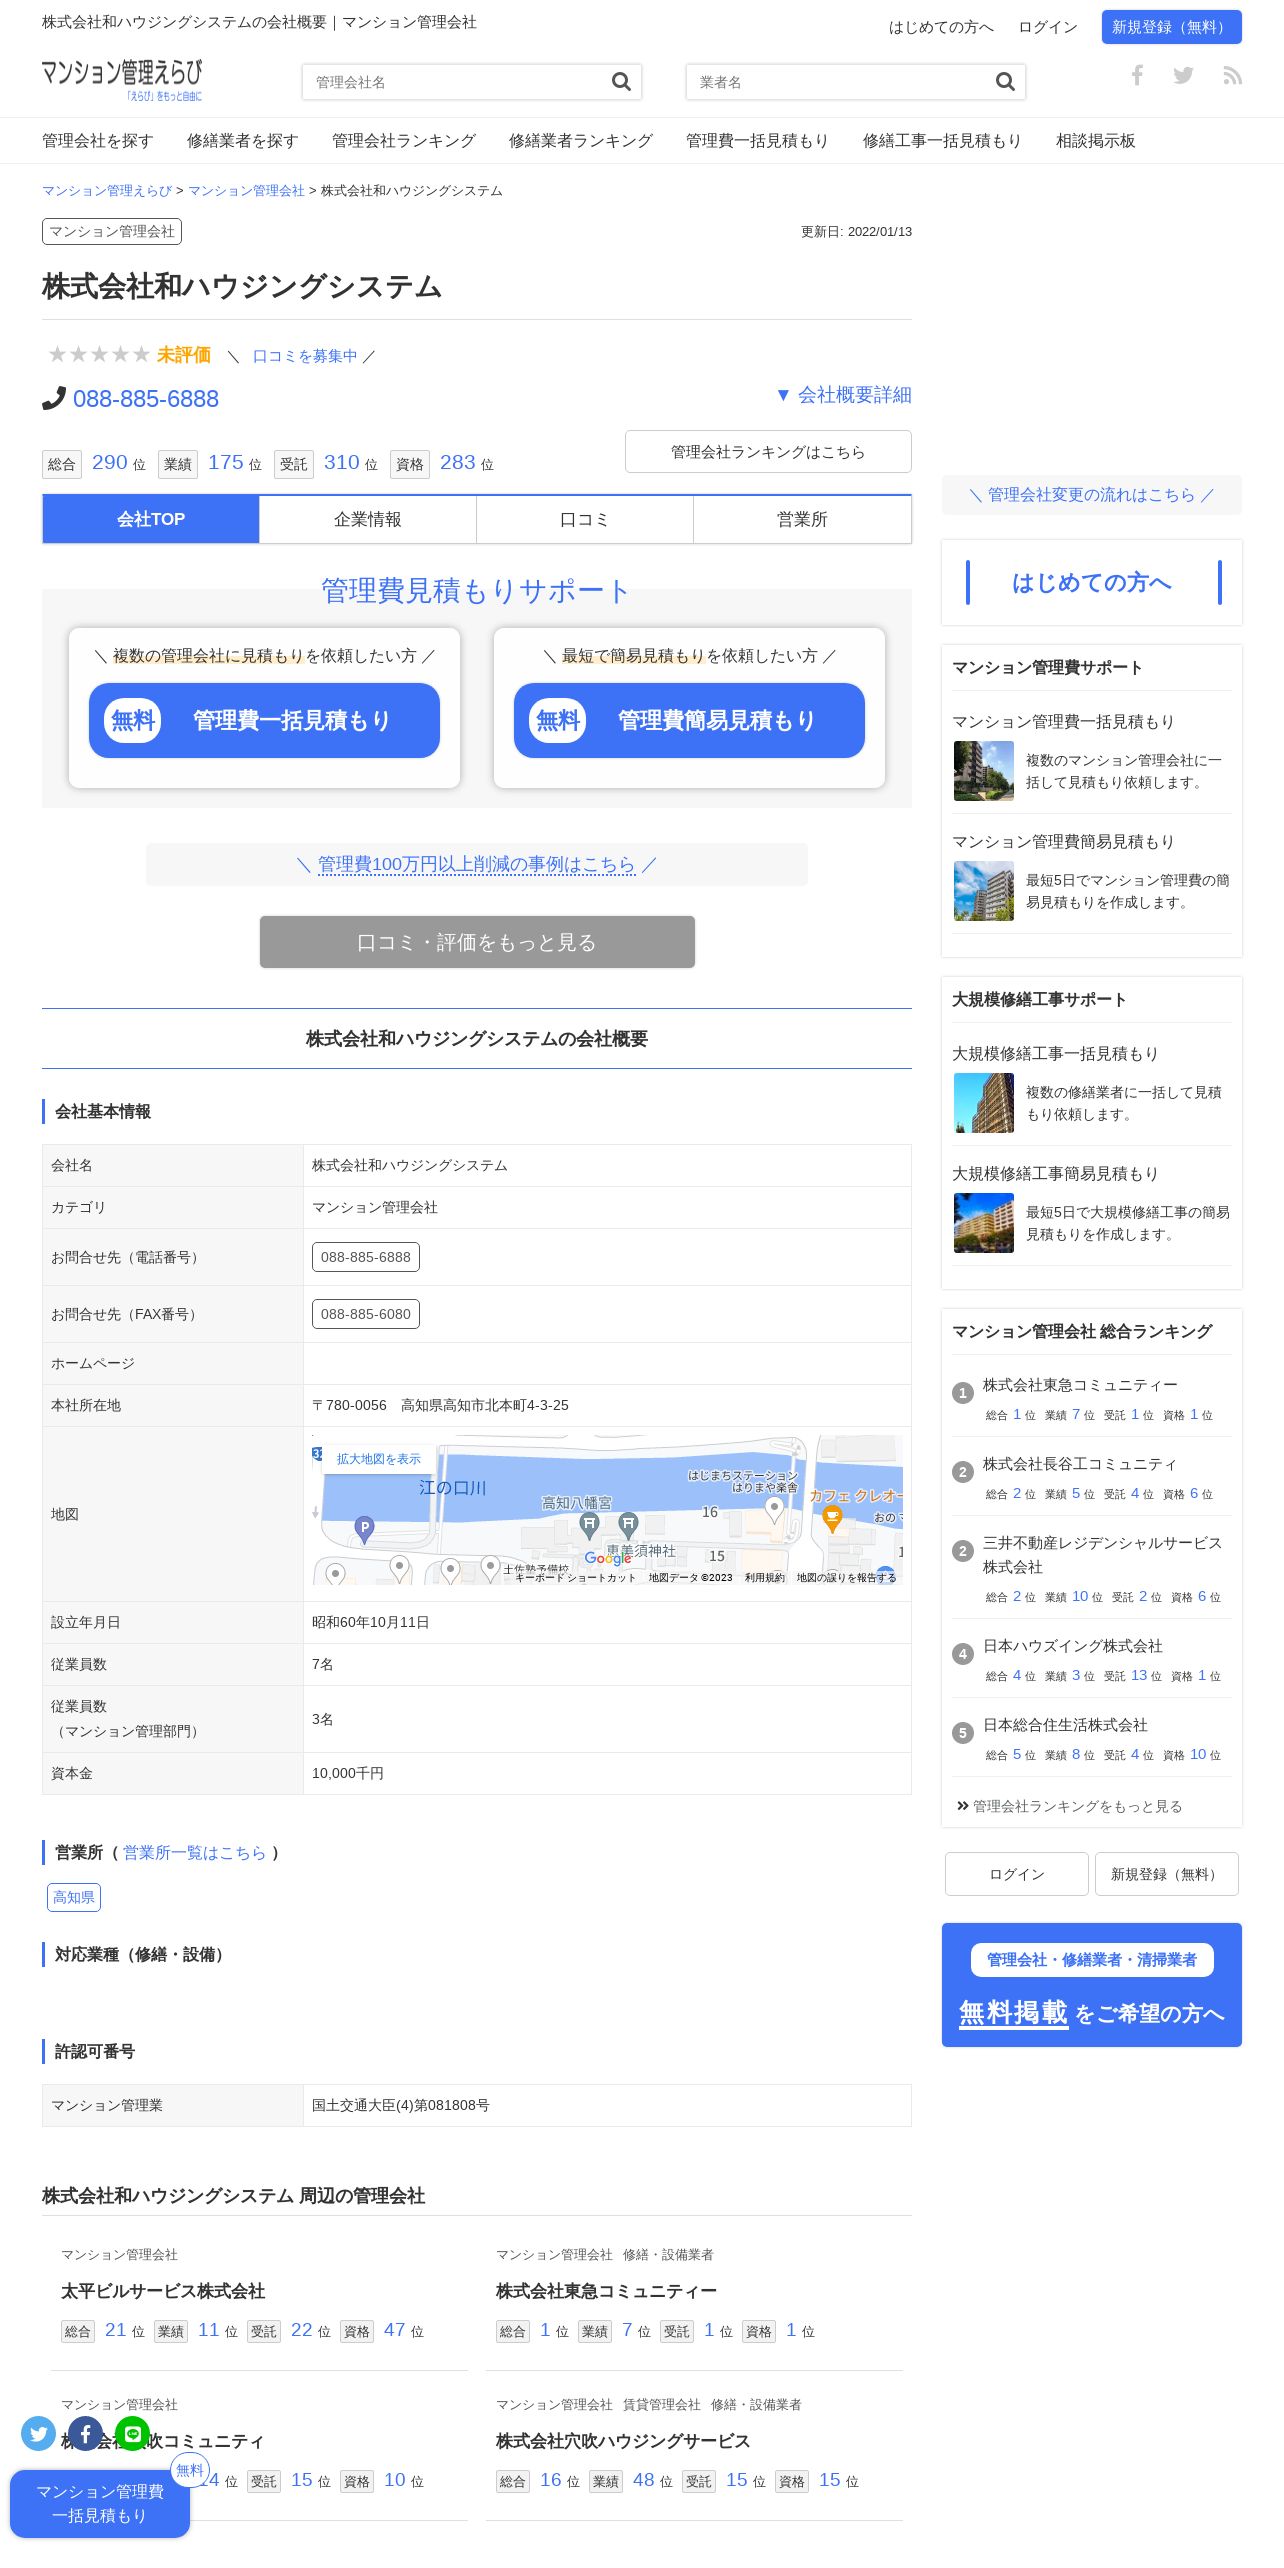1284x2568 pixels.
Task: Click the 管理費一括見積もり blue button
Action: point(264,720)
